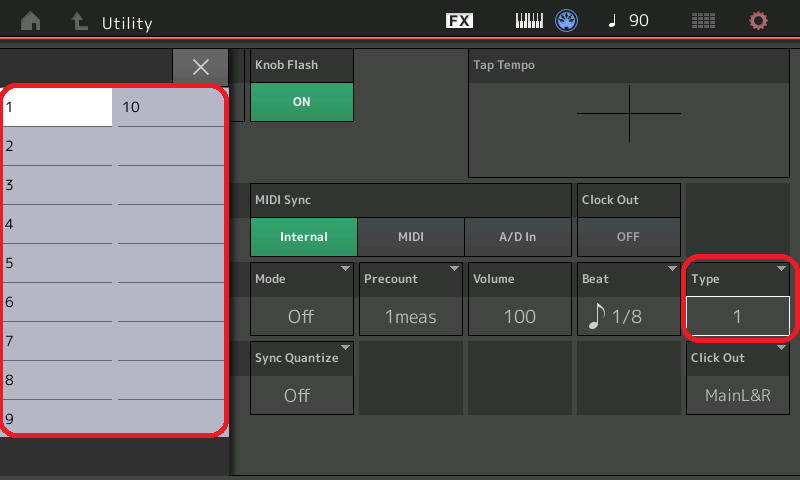Click the Utility back arrow icon

click(78, 21)
